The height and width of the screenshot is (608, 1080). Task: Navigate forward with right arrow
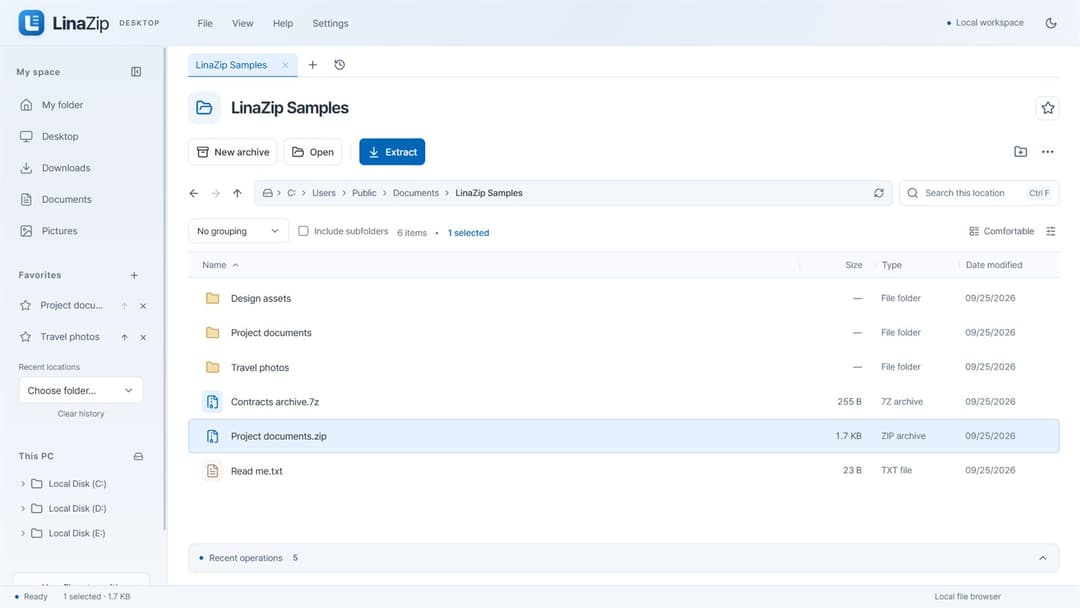pyautogui.click(x=216, y=193)
